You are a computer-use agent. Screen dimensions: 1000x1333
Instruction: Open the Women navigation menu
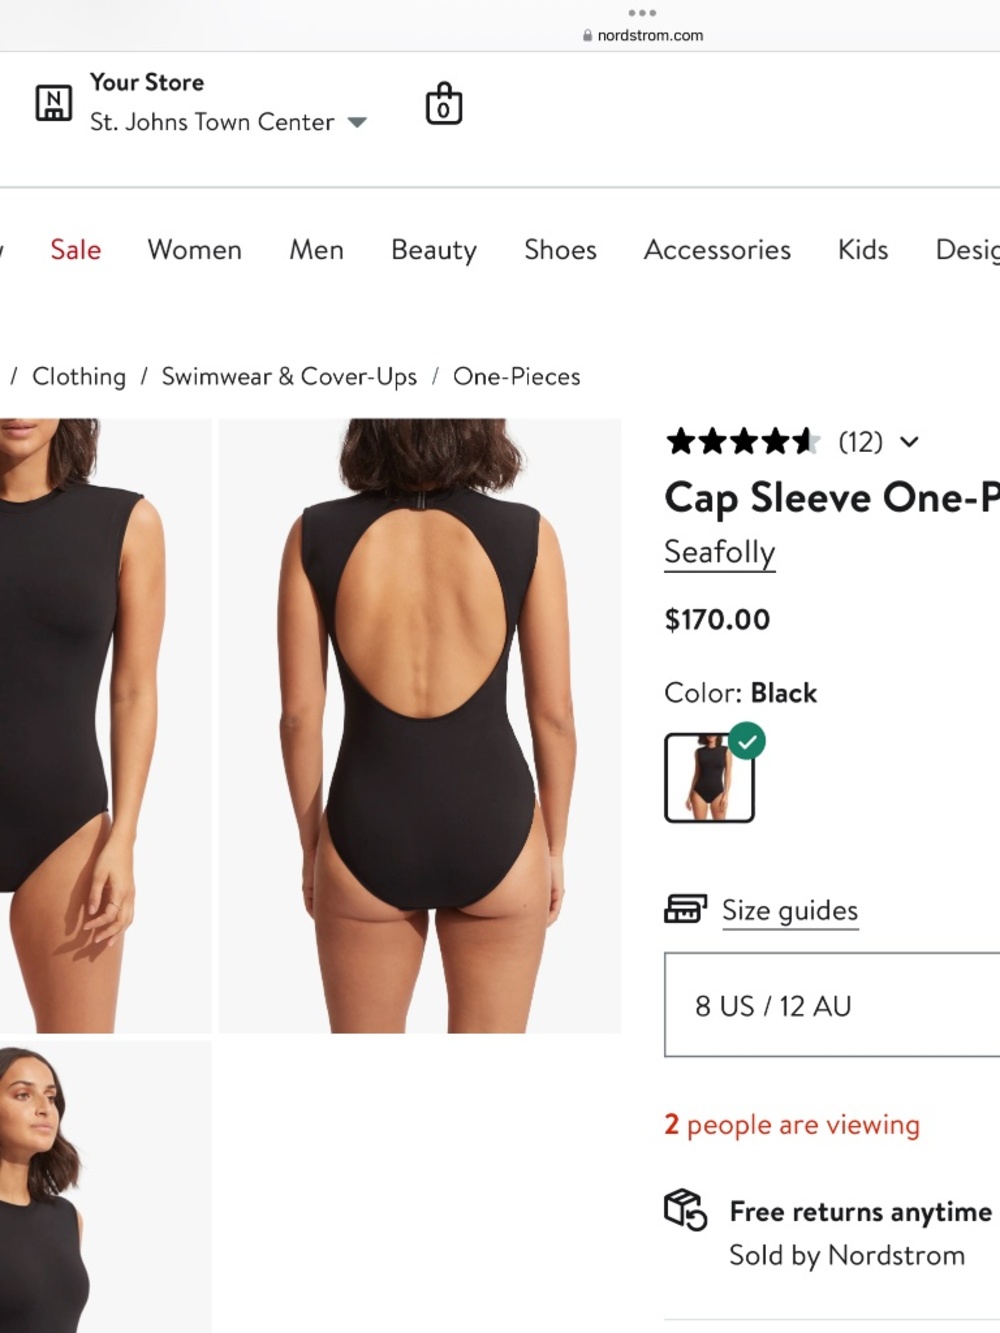click(x=194, y=250)
